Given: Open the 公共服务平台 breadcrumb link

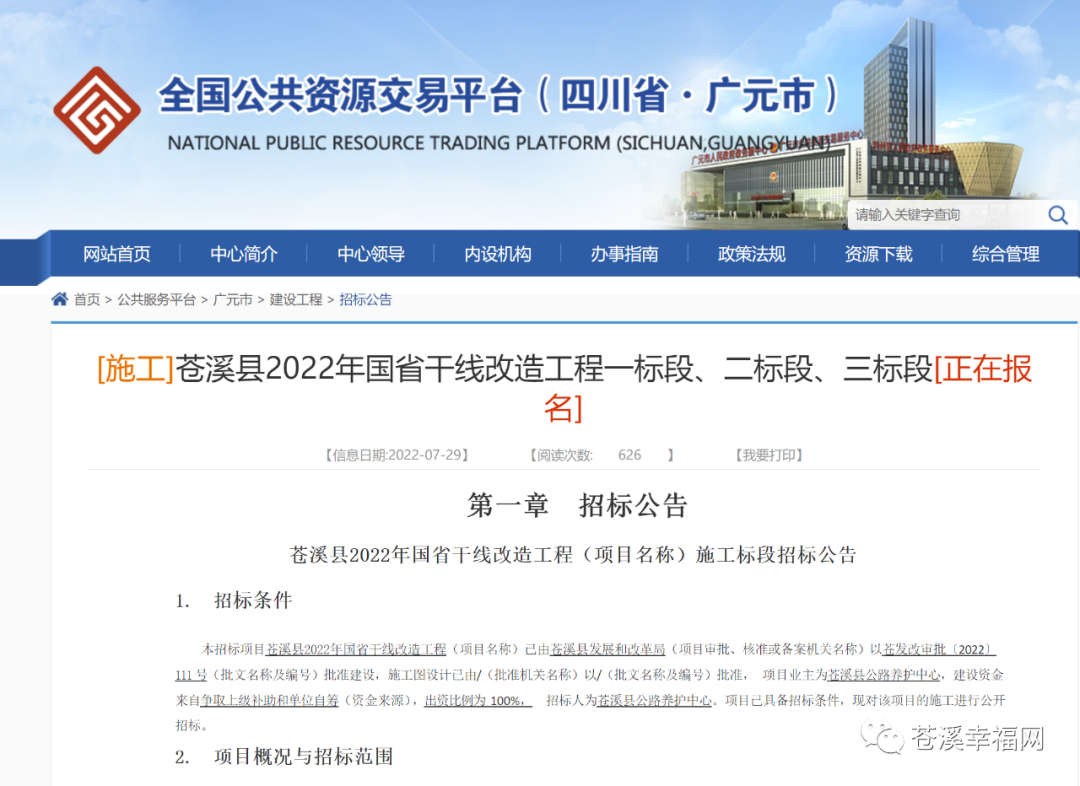Looking at the screenshot, I should tap(156, 300).
